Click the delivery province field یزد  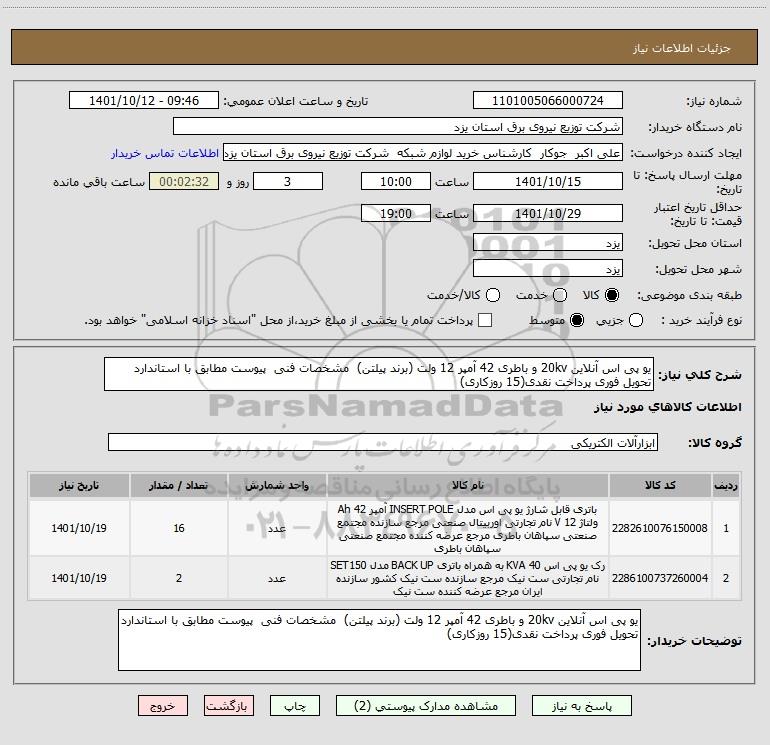click(x=548, y=243)
